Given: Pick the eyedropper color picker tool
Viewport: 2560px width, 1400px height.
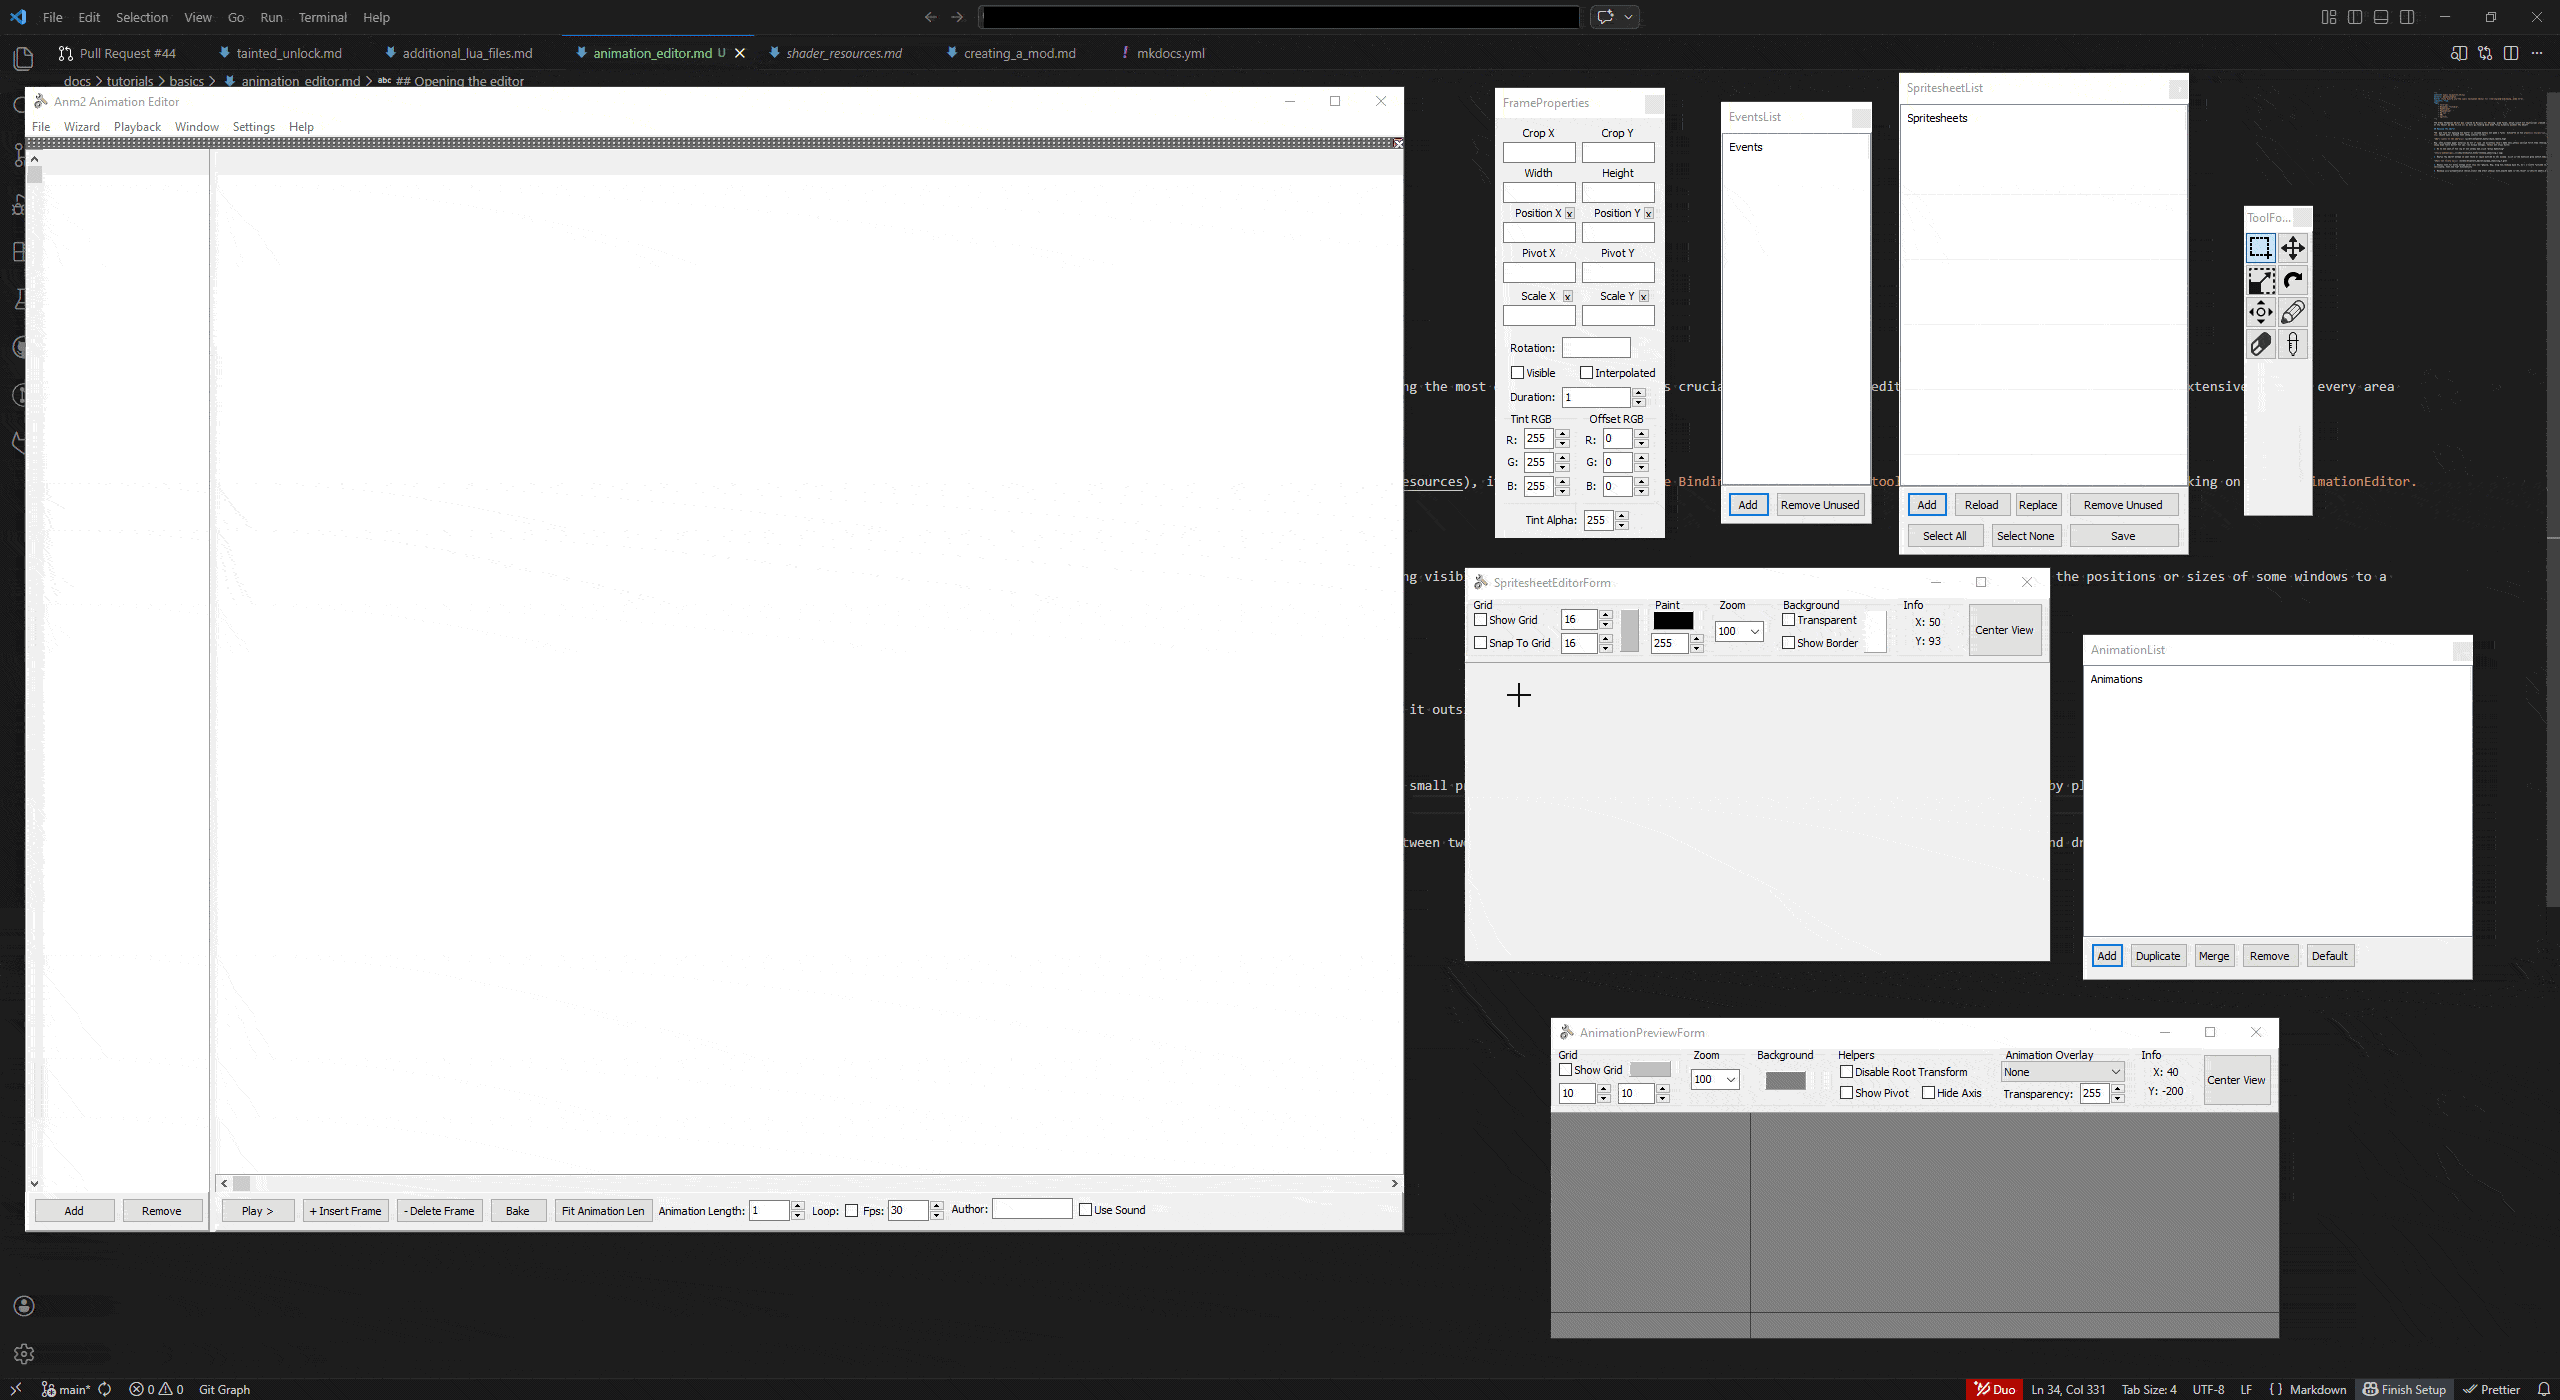Looking at the screenshot, I should point(2293,345).
